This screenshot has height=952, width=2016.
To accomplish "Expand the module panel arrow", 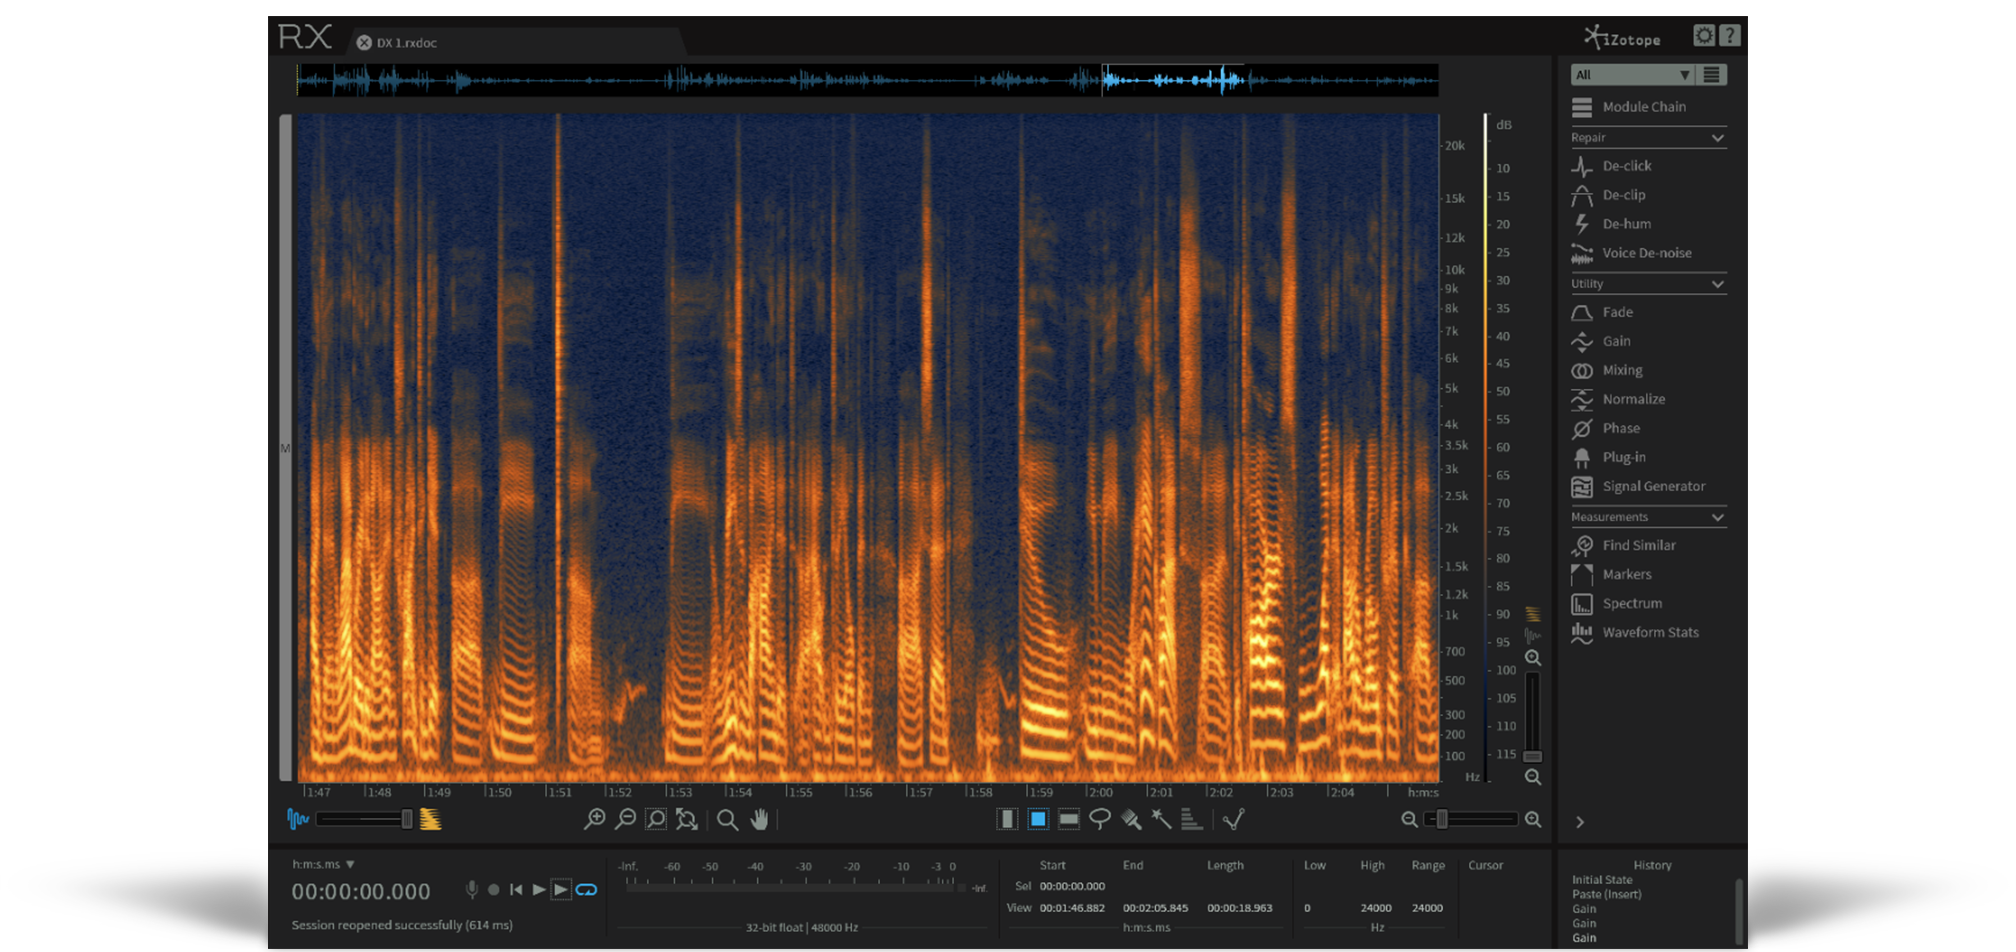I will (x=1580, y=822).
